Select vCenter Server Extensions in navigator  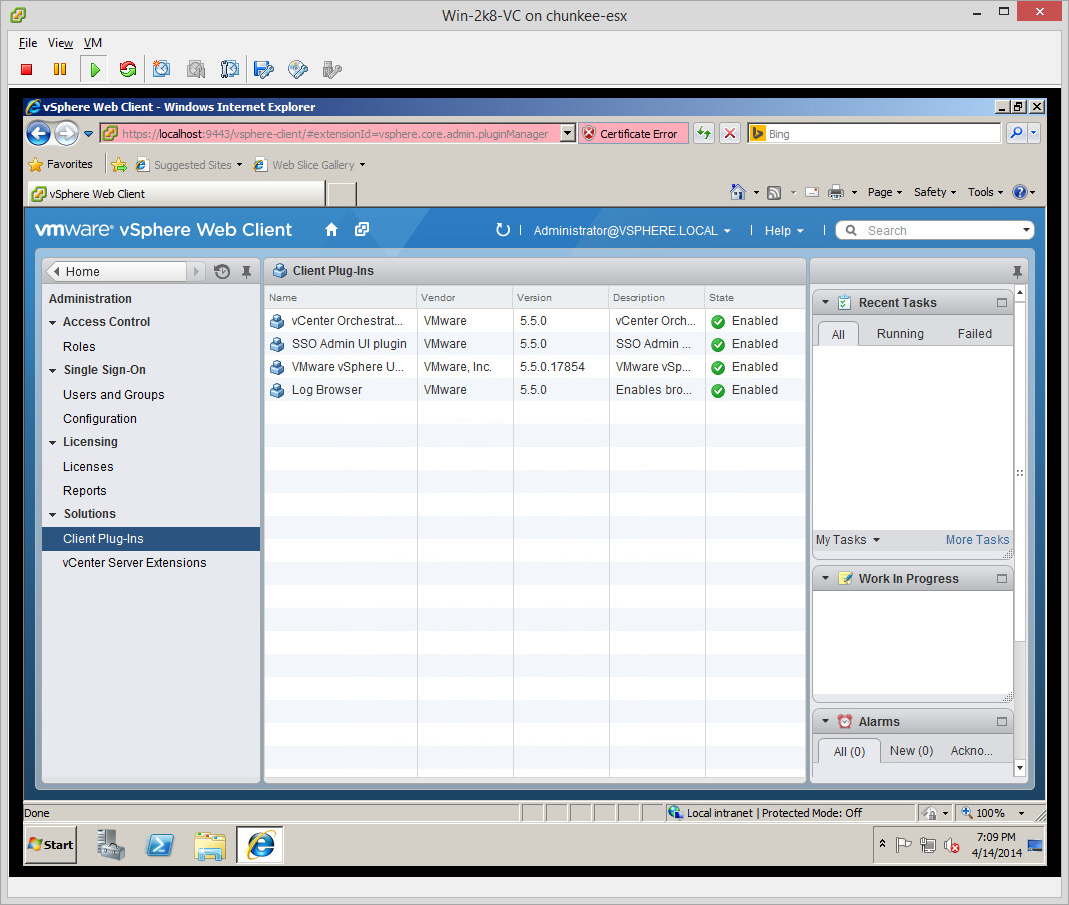pos(134,563)
